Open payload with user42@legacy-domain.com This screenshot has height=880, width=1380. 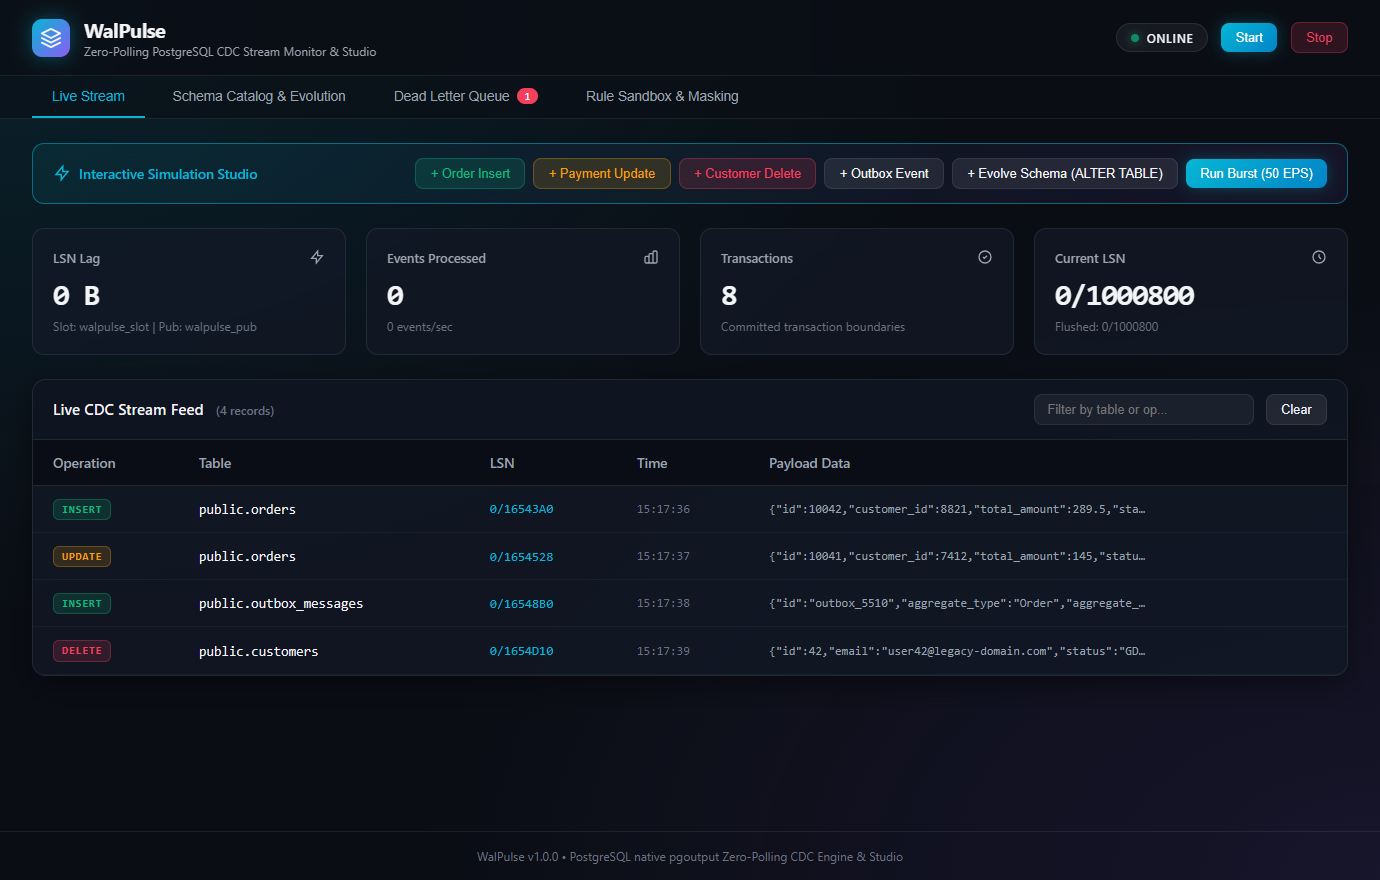coord(957,651)
